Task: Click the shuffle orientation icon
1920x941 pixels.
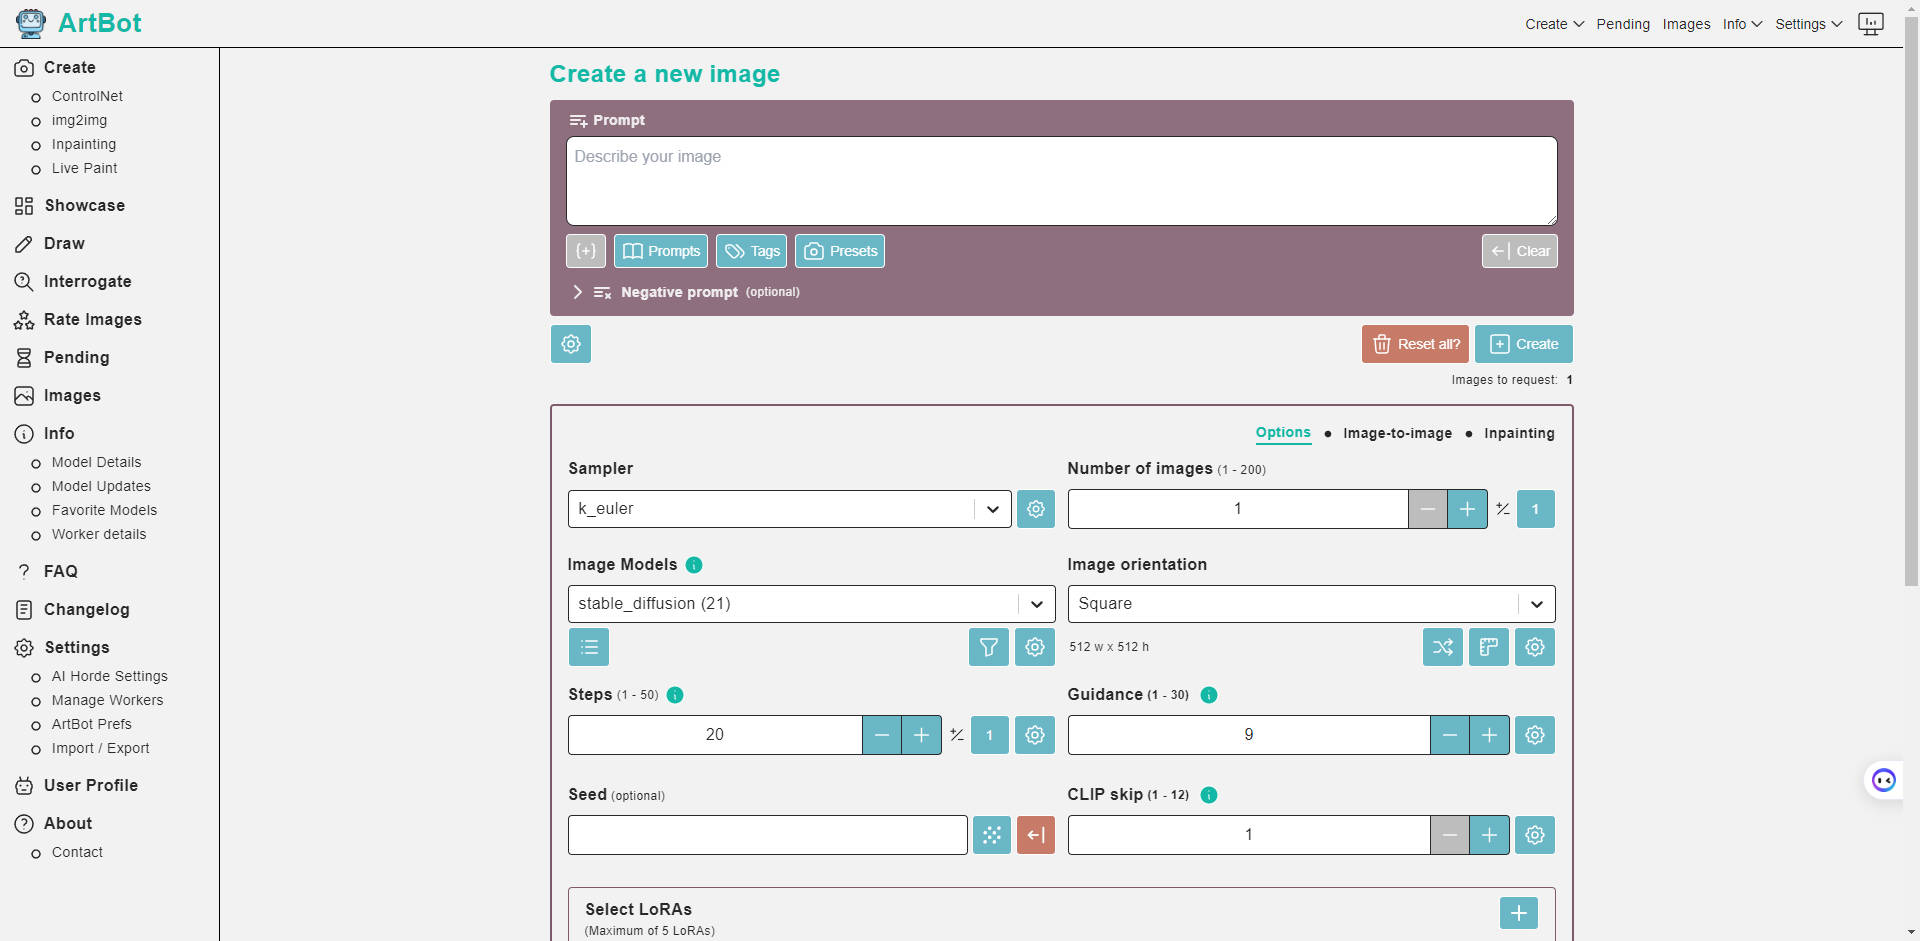Action: coord(1442,647)
